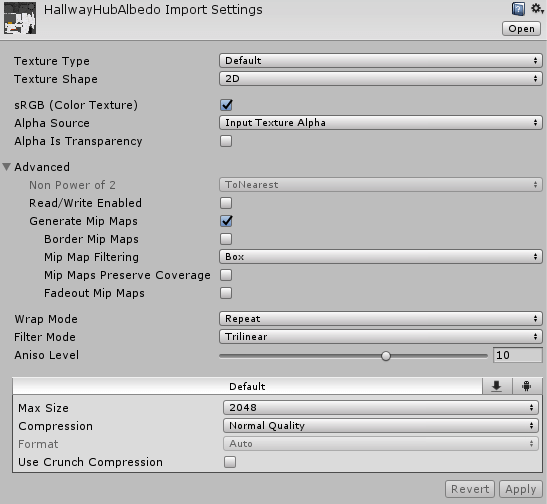Click the Apply button
Screen dimensions: 547x504
(521, 489)
